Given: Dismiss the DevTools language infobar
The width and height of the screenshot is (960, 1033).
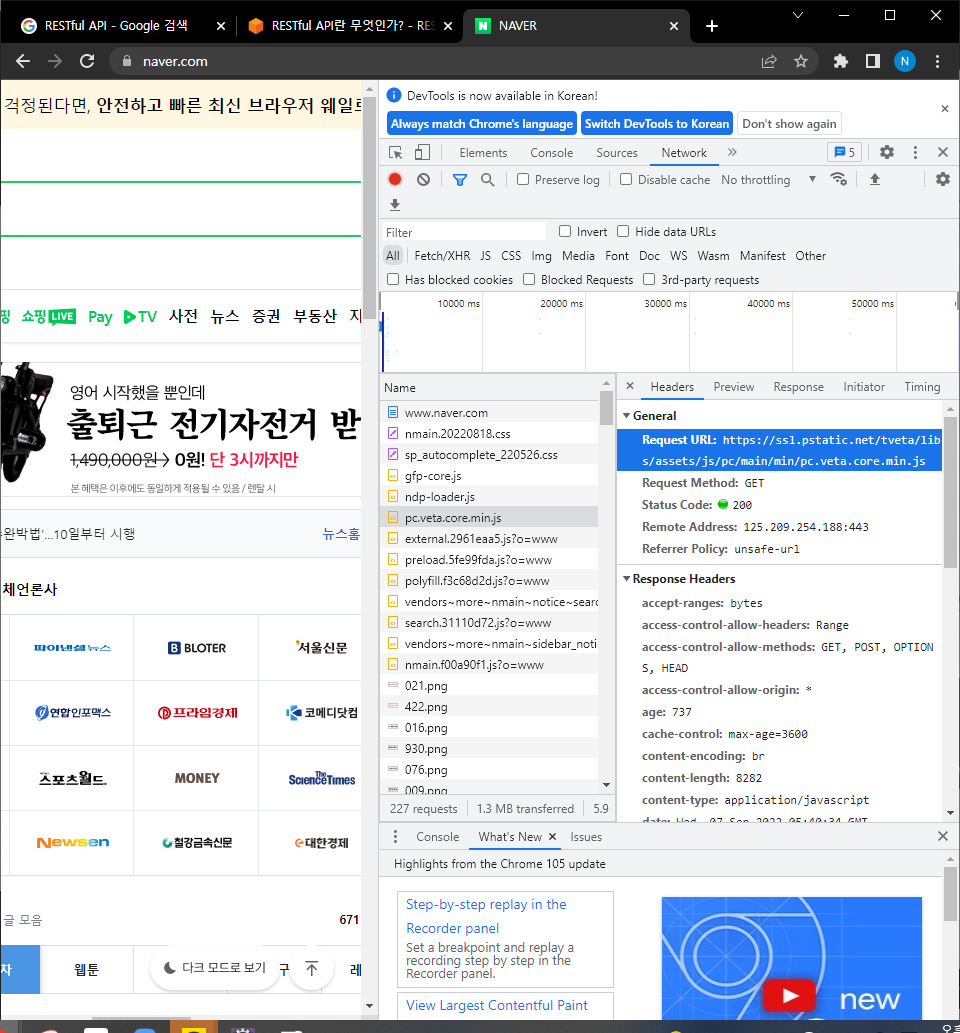Looking at the screenshot, I should point(945,109).
